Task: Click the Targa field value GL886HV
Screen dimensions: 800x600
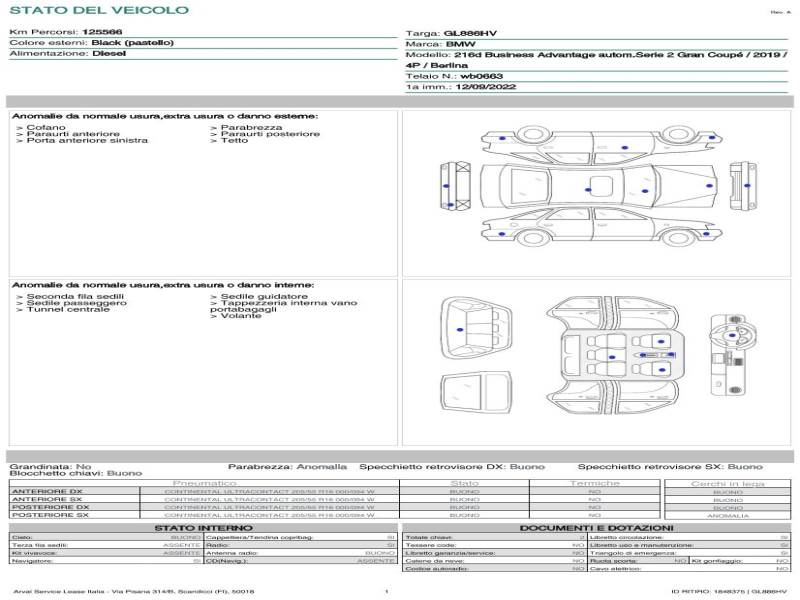Action: pos(470,33)
